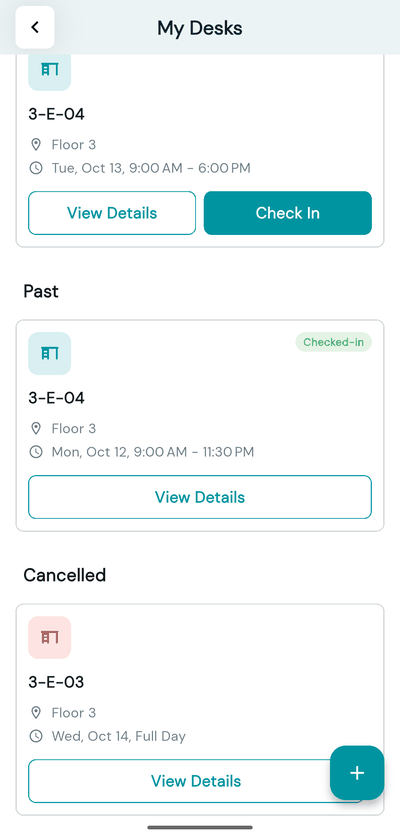
Task: Tap the back arrow in the header
Action: click(35, 27)
